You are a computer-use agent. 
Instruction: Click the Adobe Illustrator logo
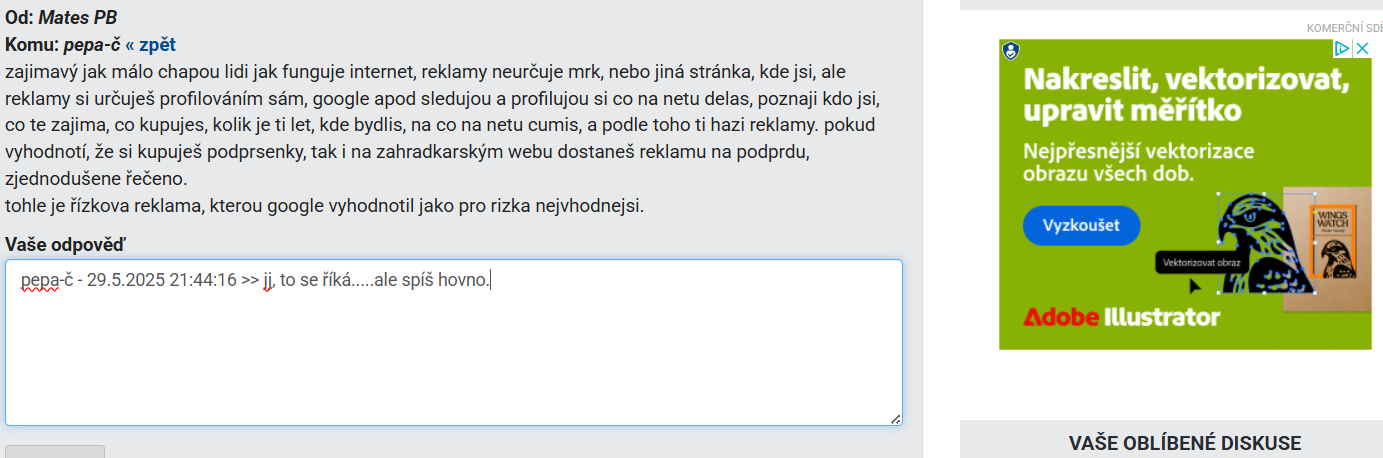tap(1121, 318)
